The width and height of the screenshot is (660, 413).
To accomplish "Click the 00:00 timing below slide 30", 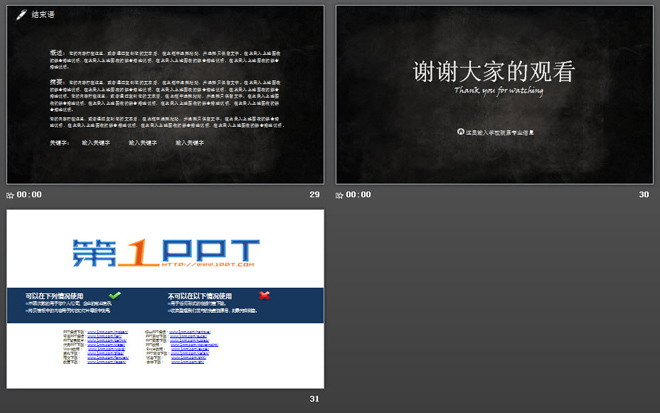I will tap(358, 195).
